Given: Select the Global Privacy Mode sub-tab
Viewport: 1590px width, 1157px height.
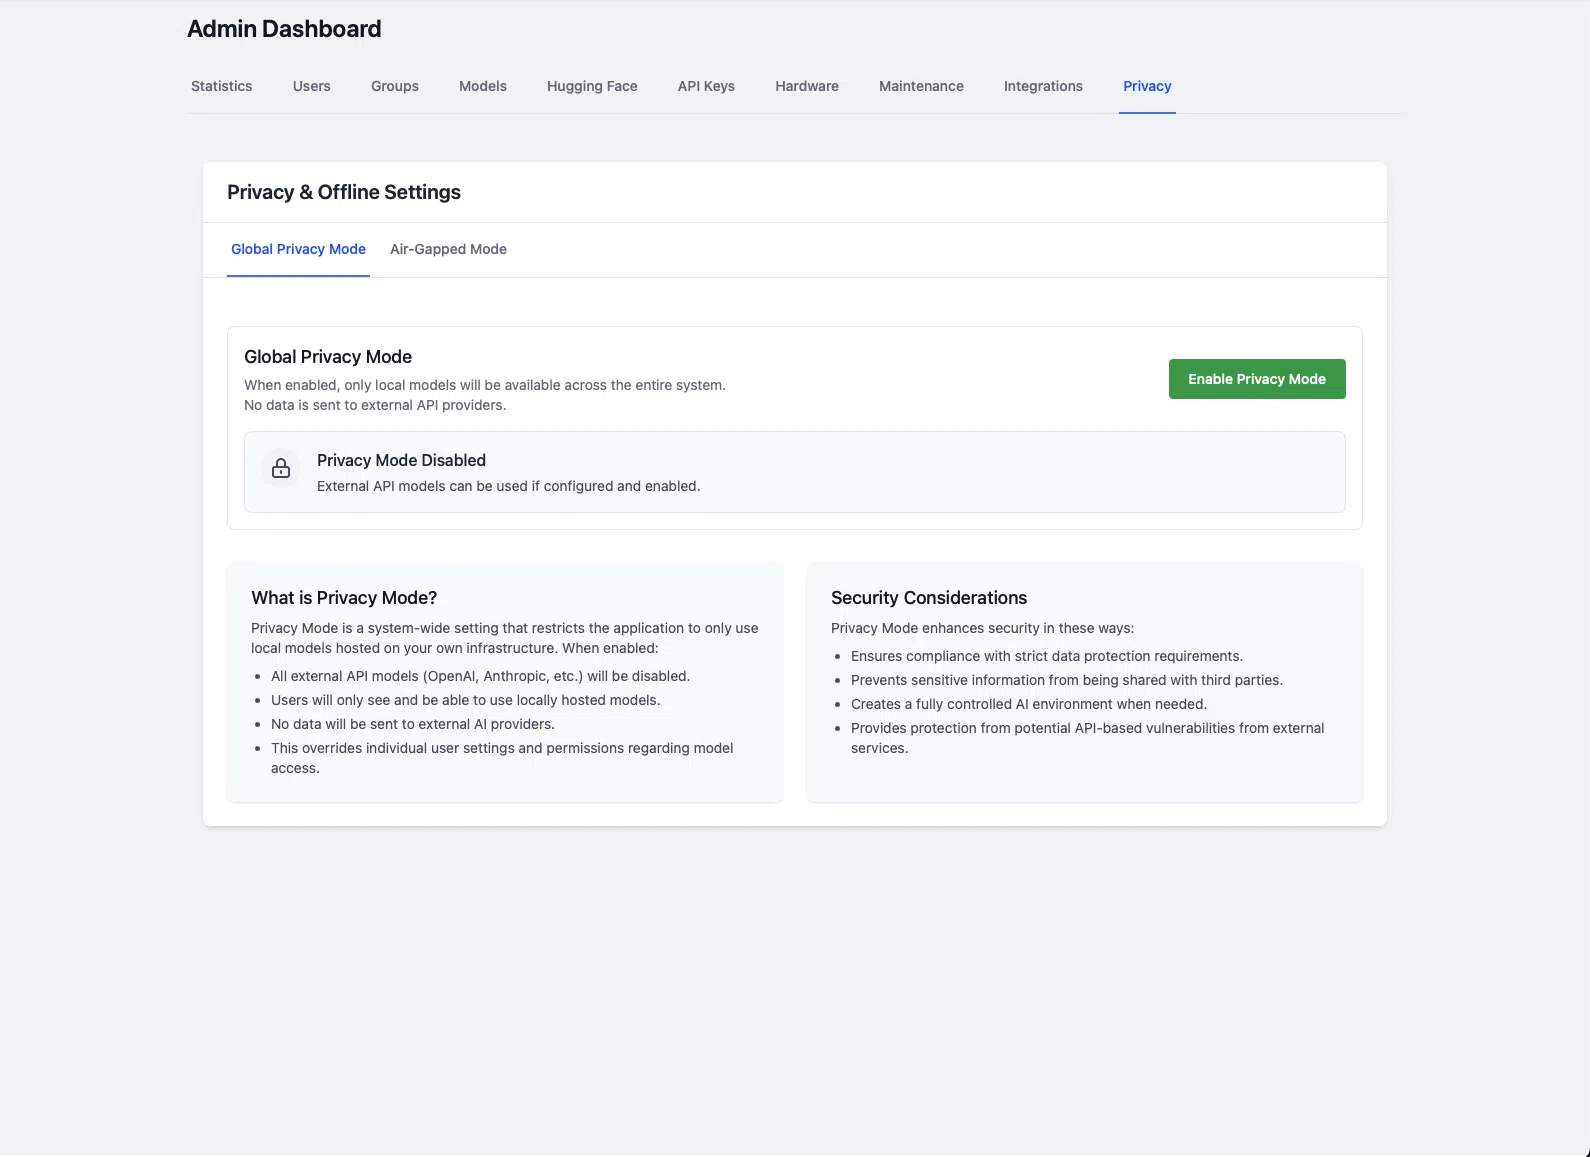Looking at the screenshot, I should coord(298,249).
